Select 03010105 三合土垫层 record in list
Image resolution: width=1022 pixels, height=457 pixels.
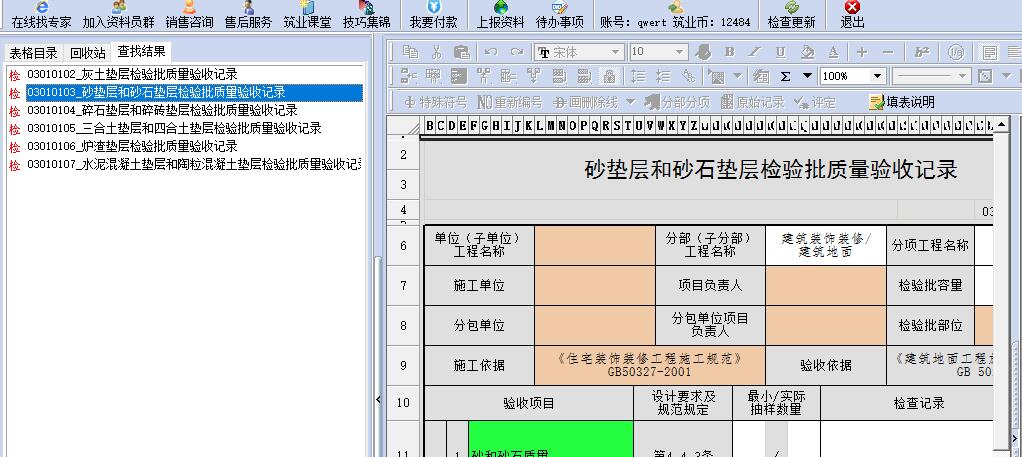tap(173, 128)
